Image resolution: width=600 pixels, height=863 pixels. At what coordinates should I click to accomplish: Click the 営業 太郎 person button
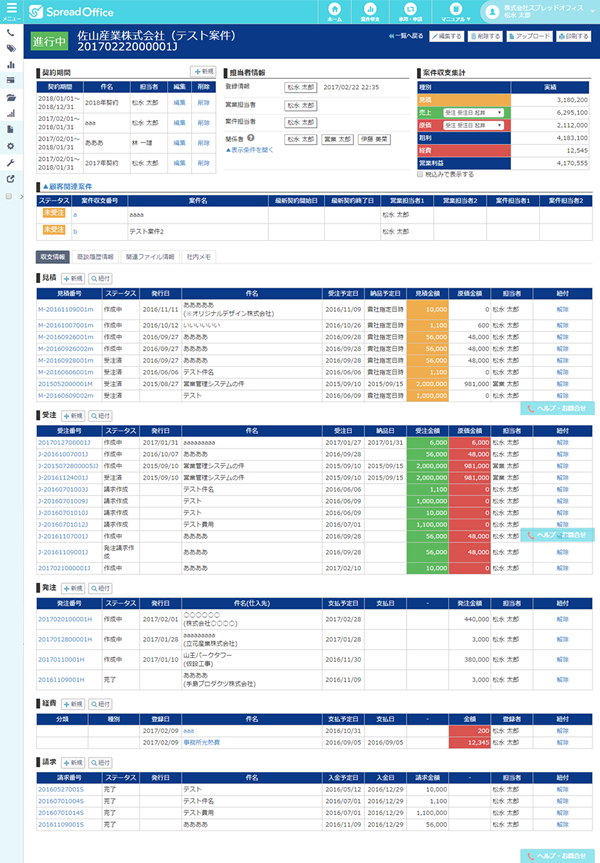click(x=337, y=140)
